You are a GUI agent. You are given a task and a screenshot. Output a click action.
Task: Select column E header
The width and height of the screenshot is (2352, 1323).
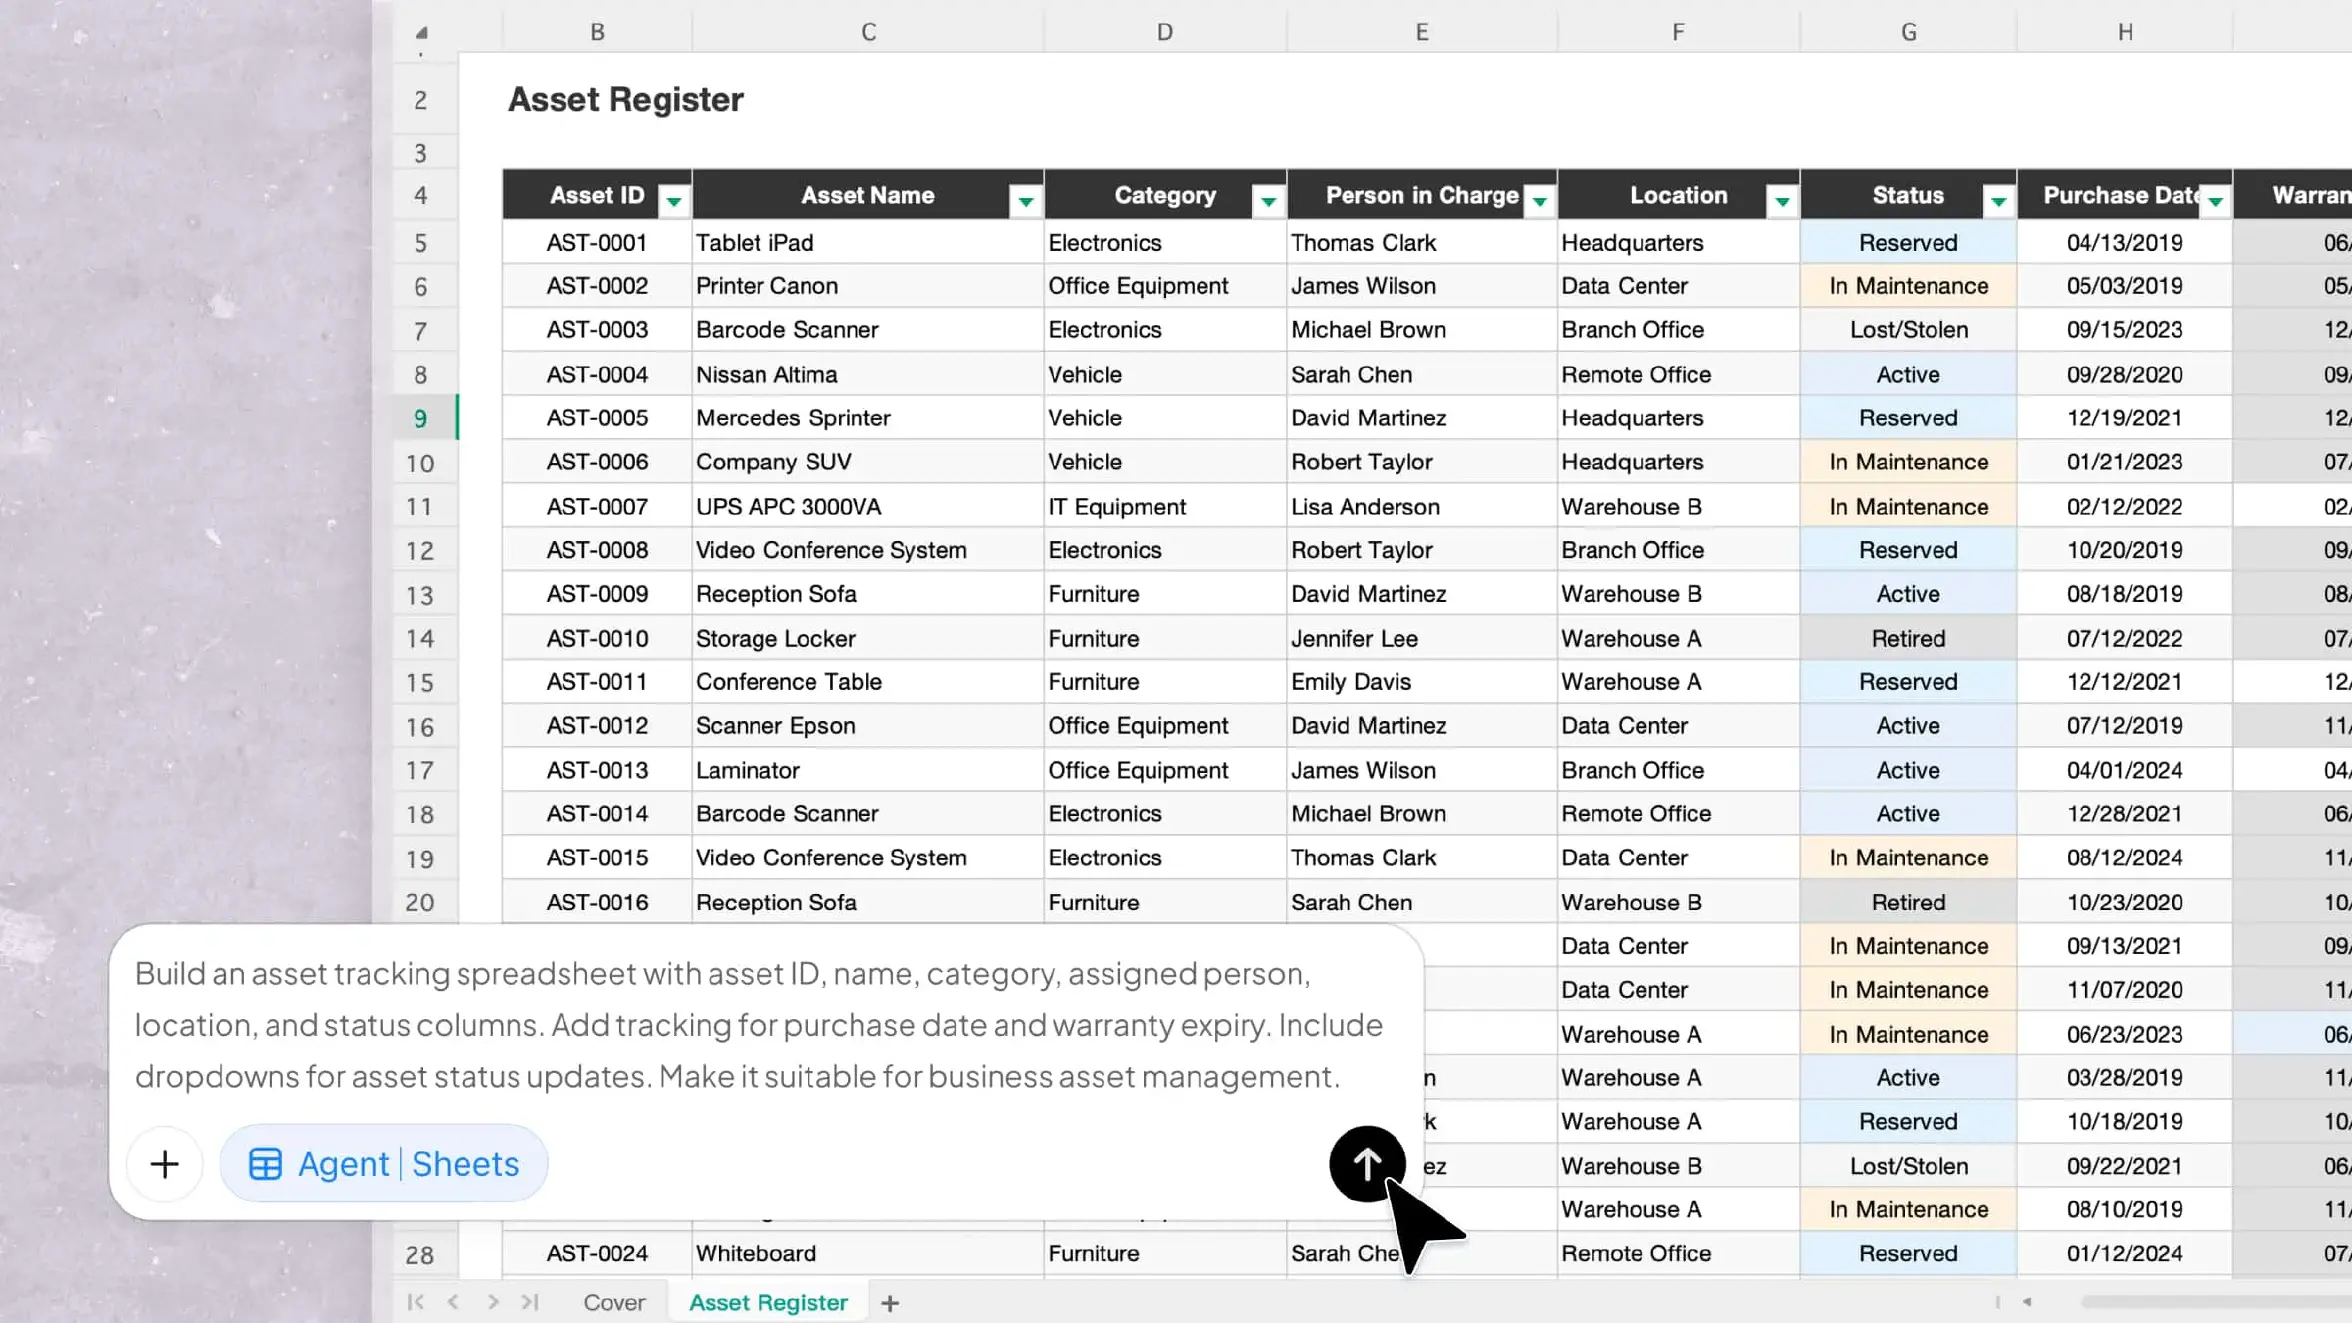point(1422,32)
